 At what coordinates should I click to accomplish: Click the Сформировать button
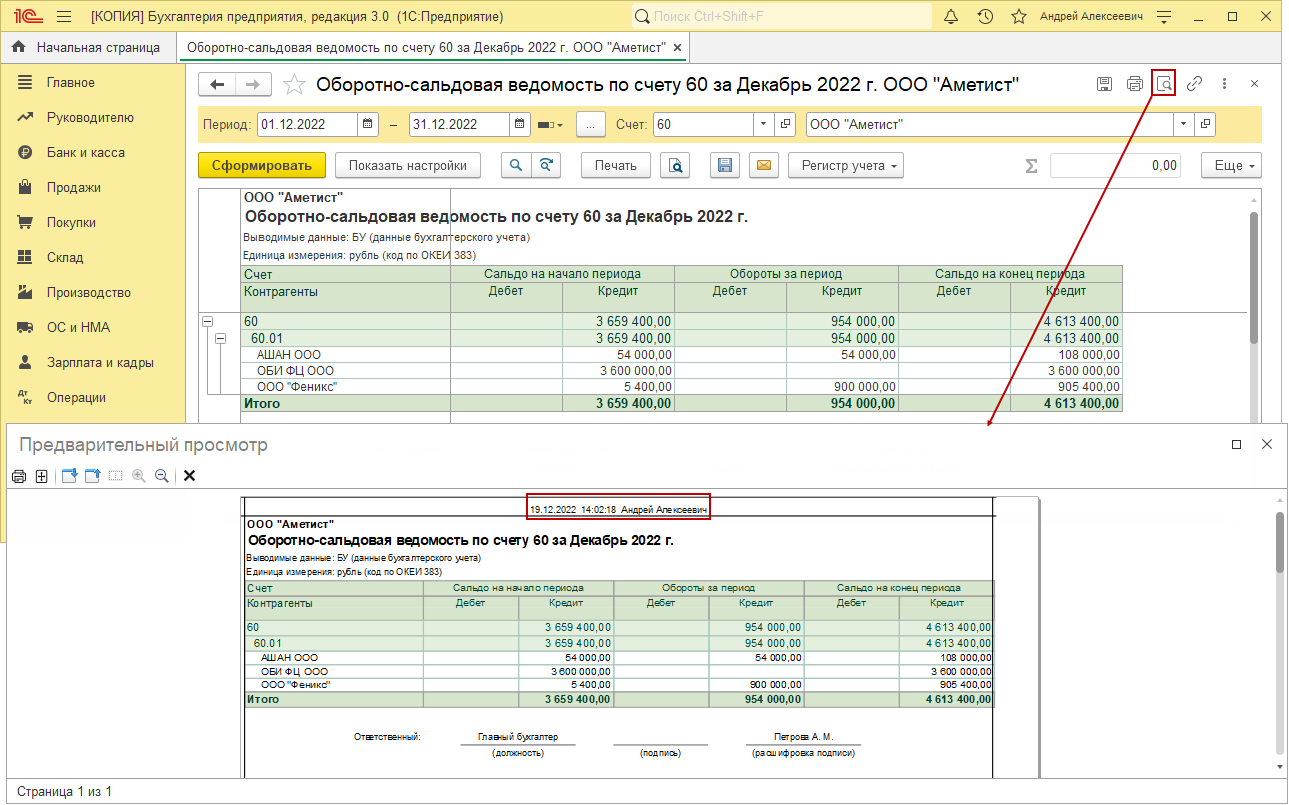pos(262,166)
